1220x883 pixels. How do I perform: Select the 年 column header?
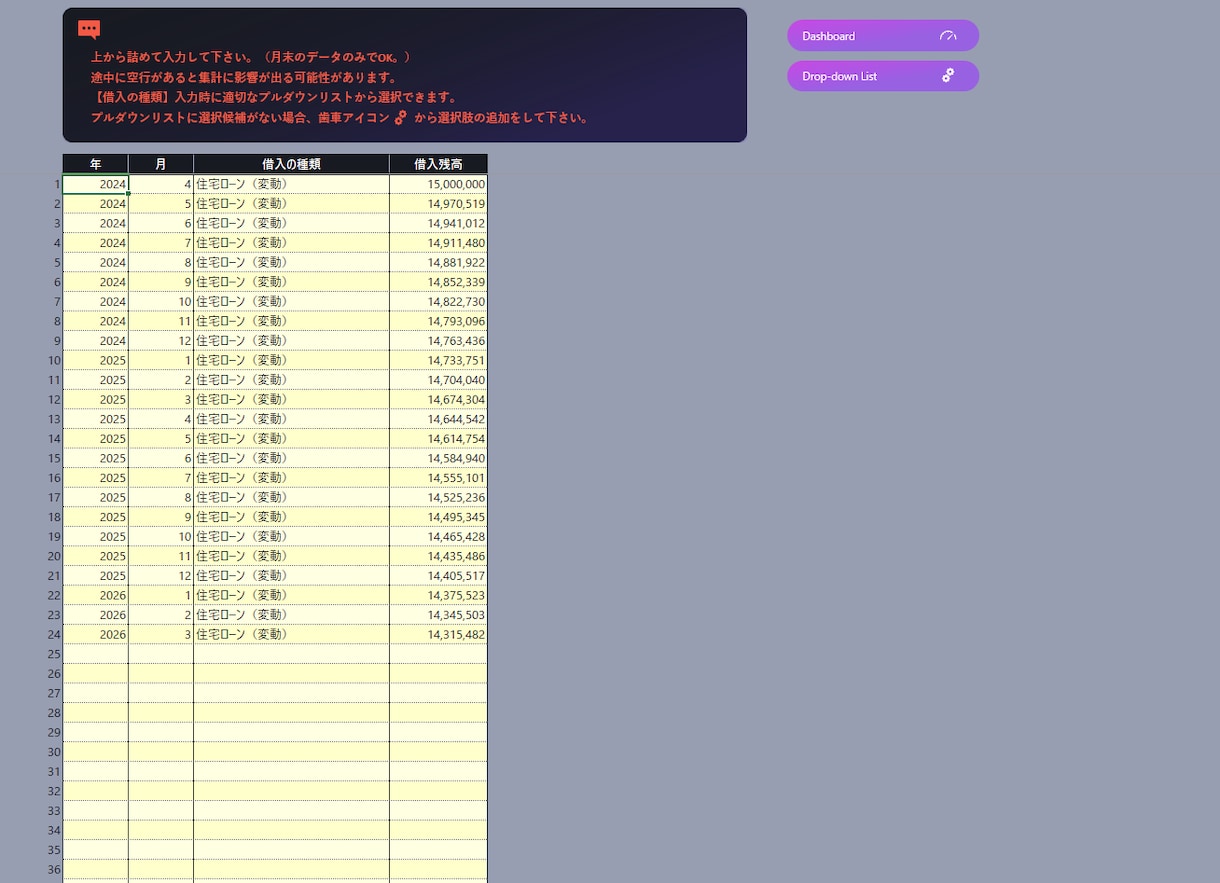click(x=96, y=164)
